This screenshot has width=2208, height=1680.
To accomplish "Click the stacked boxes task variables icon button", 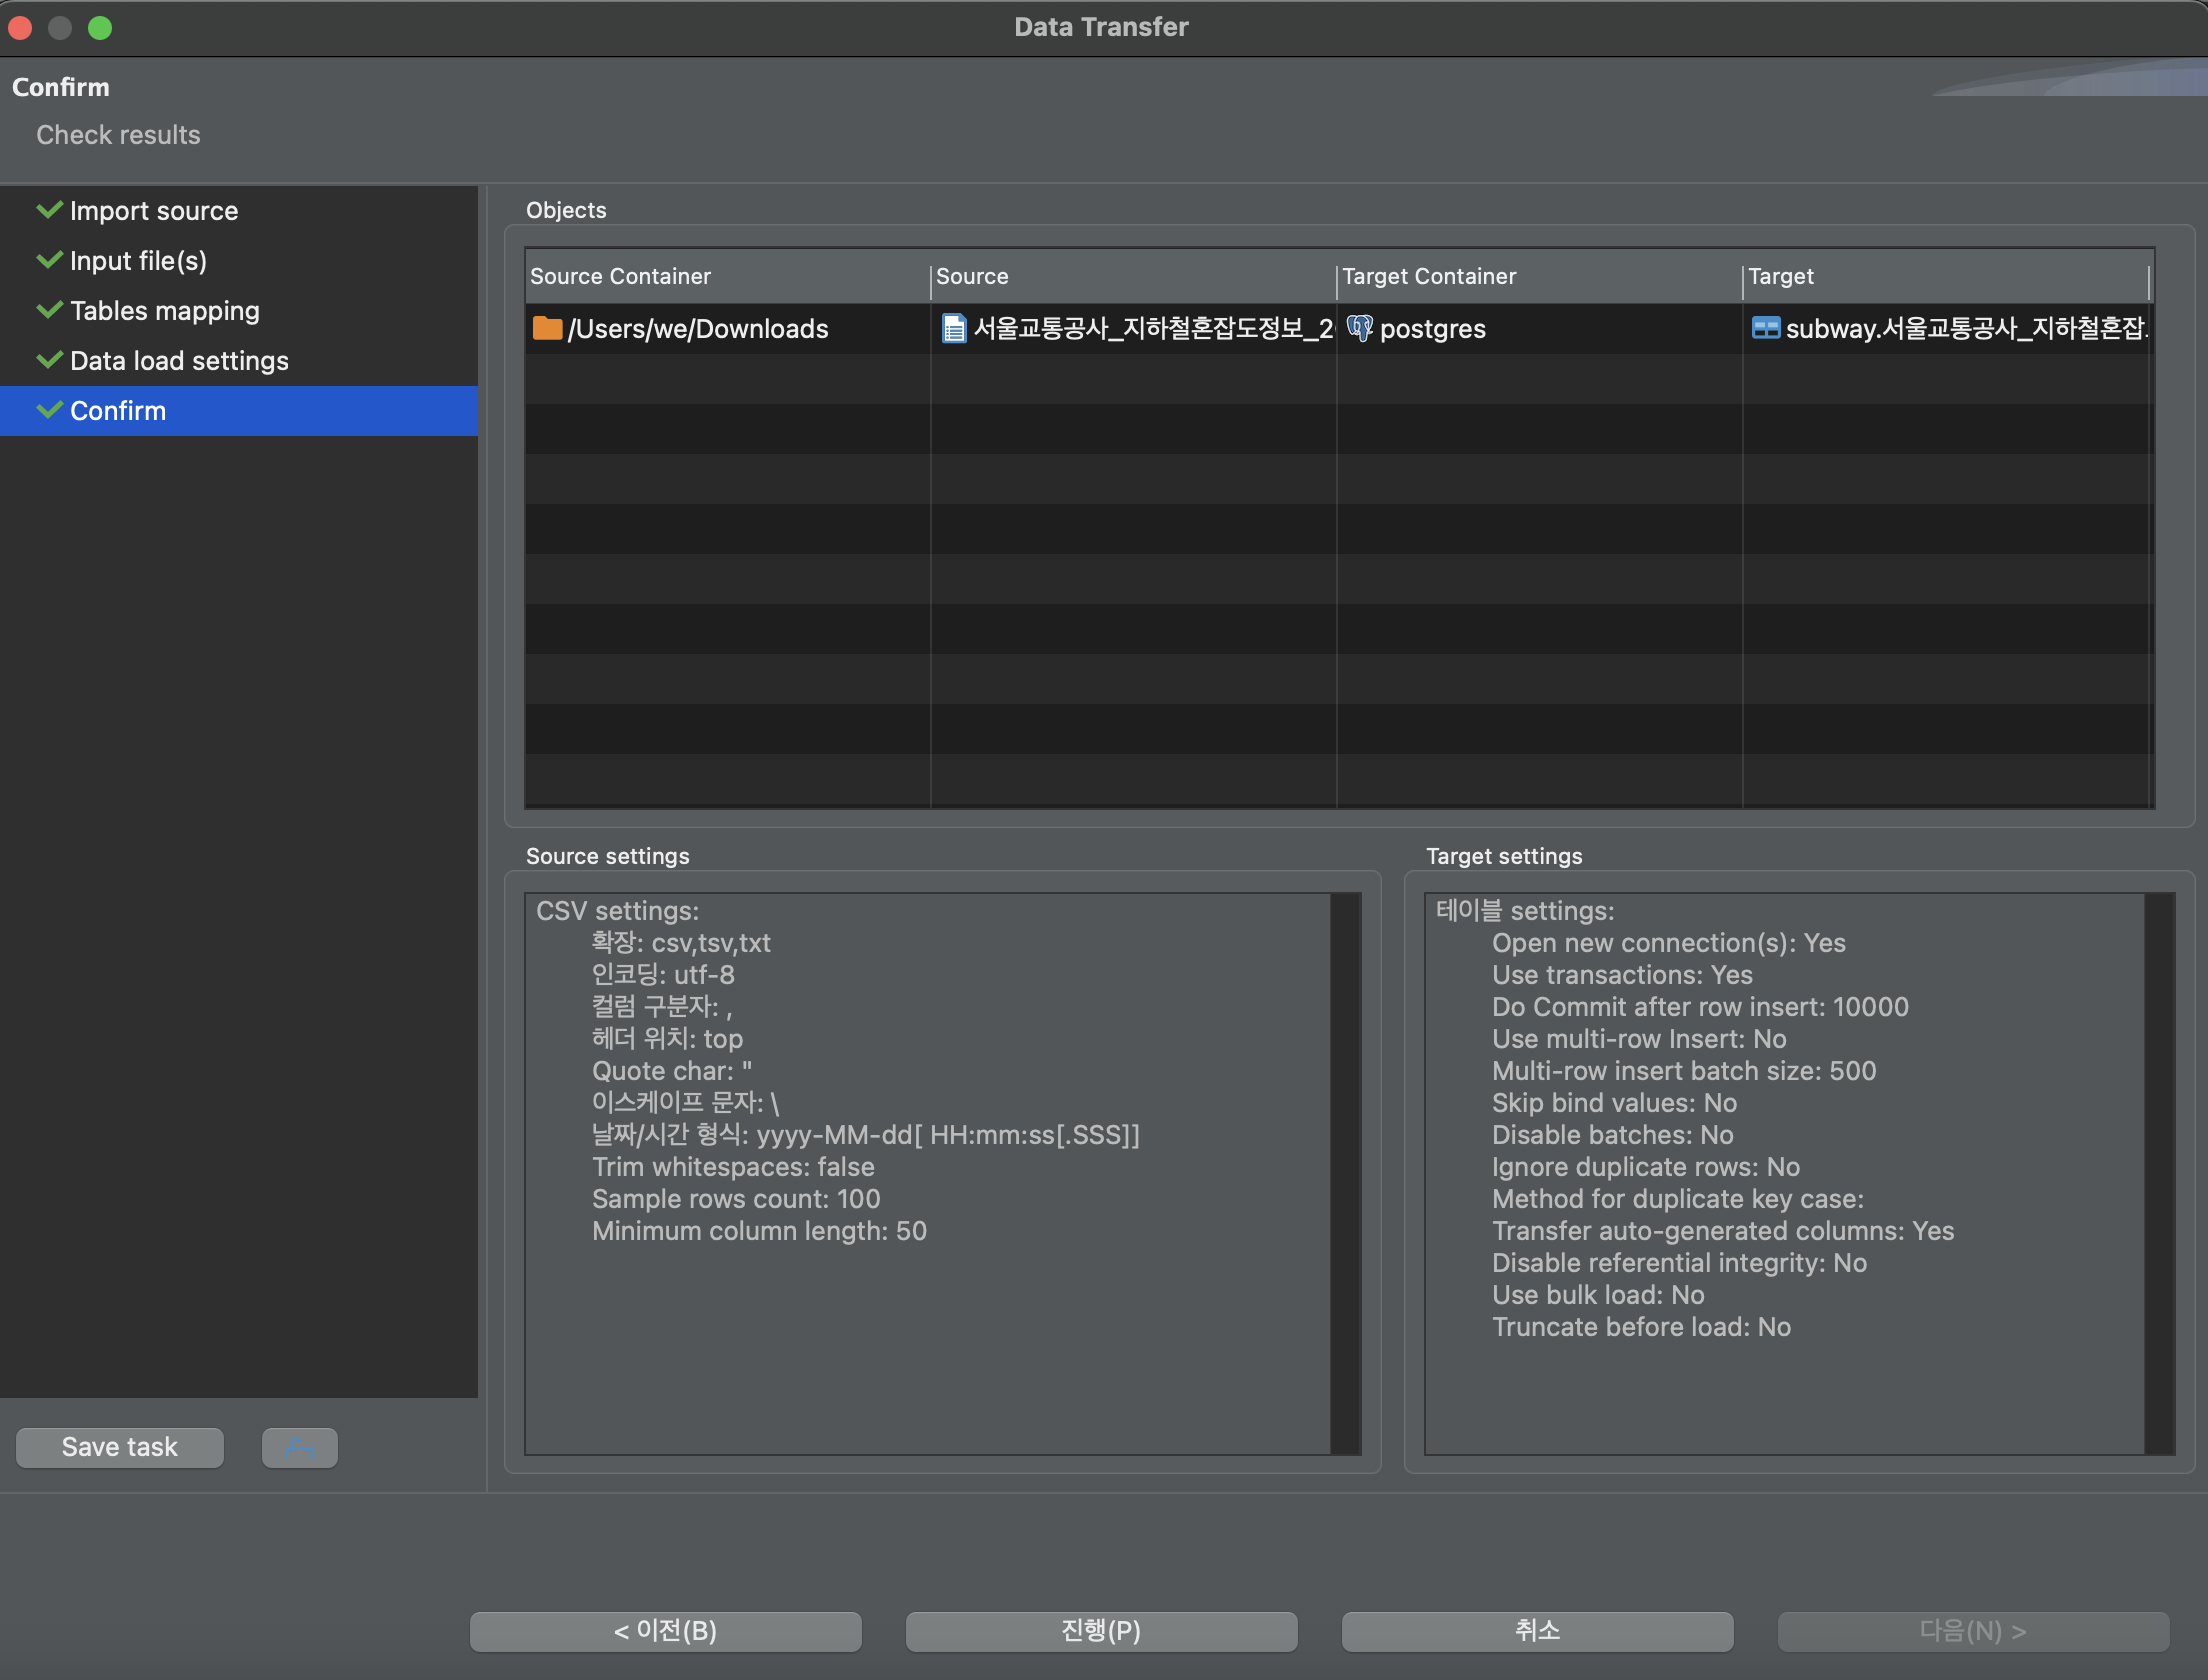I will [299, 1447].
